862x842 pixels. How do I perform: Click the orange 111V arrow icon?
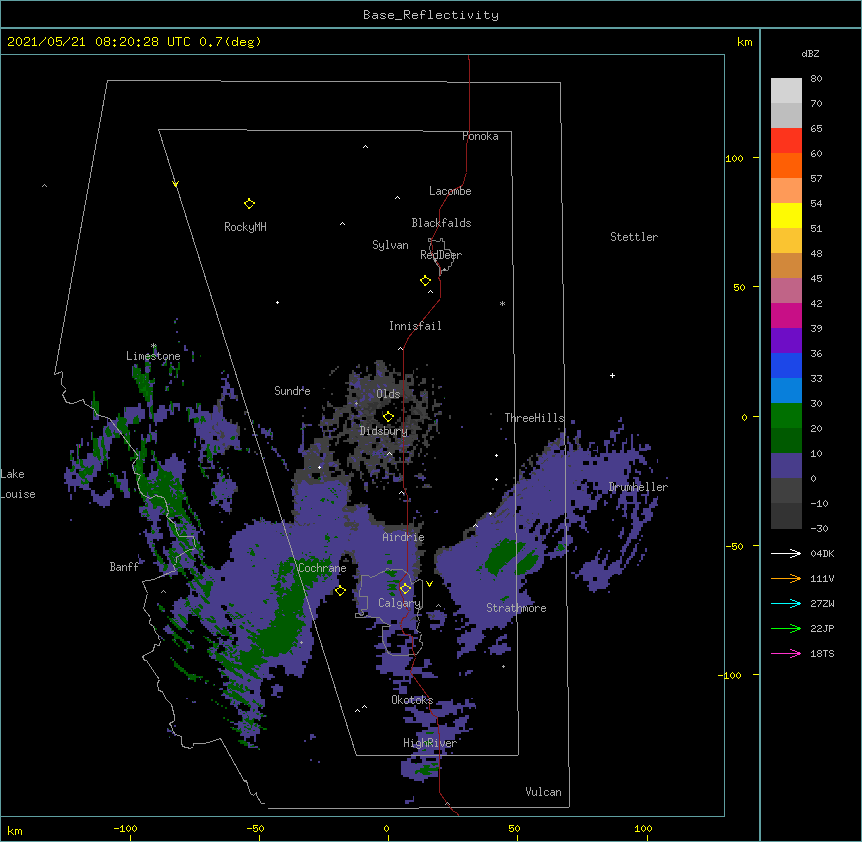point(786,578)
